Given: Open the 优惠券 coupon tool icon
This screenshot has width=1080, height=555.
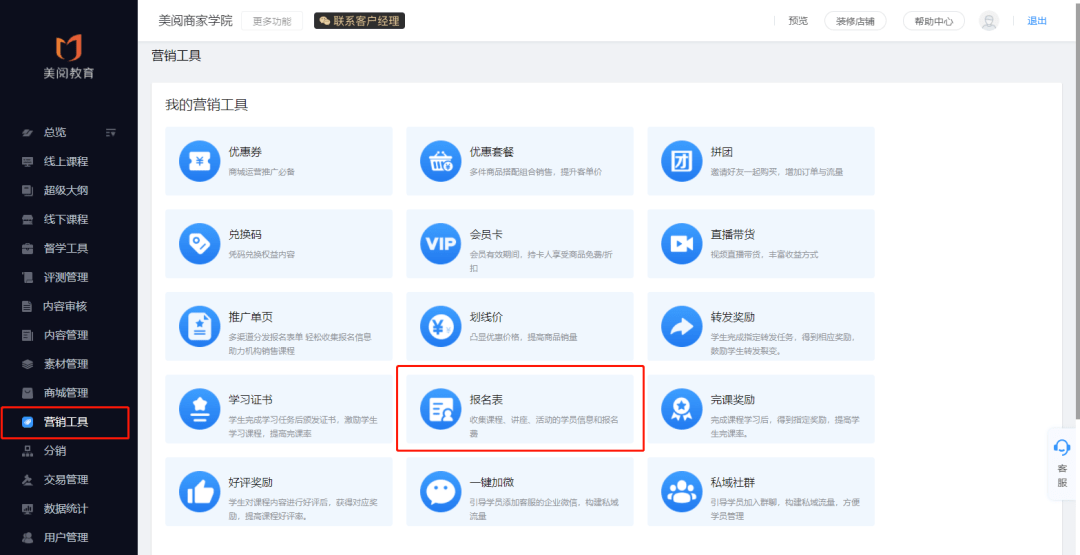Looking at the screenshot, I should (200, 161).
